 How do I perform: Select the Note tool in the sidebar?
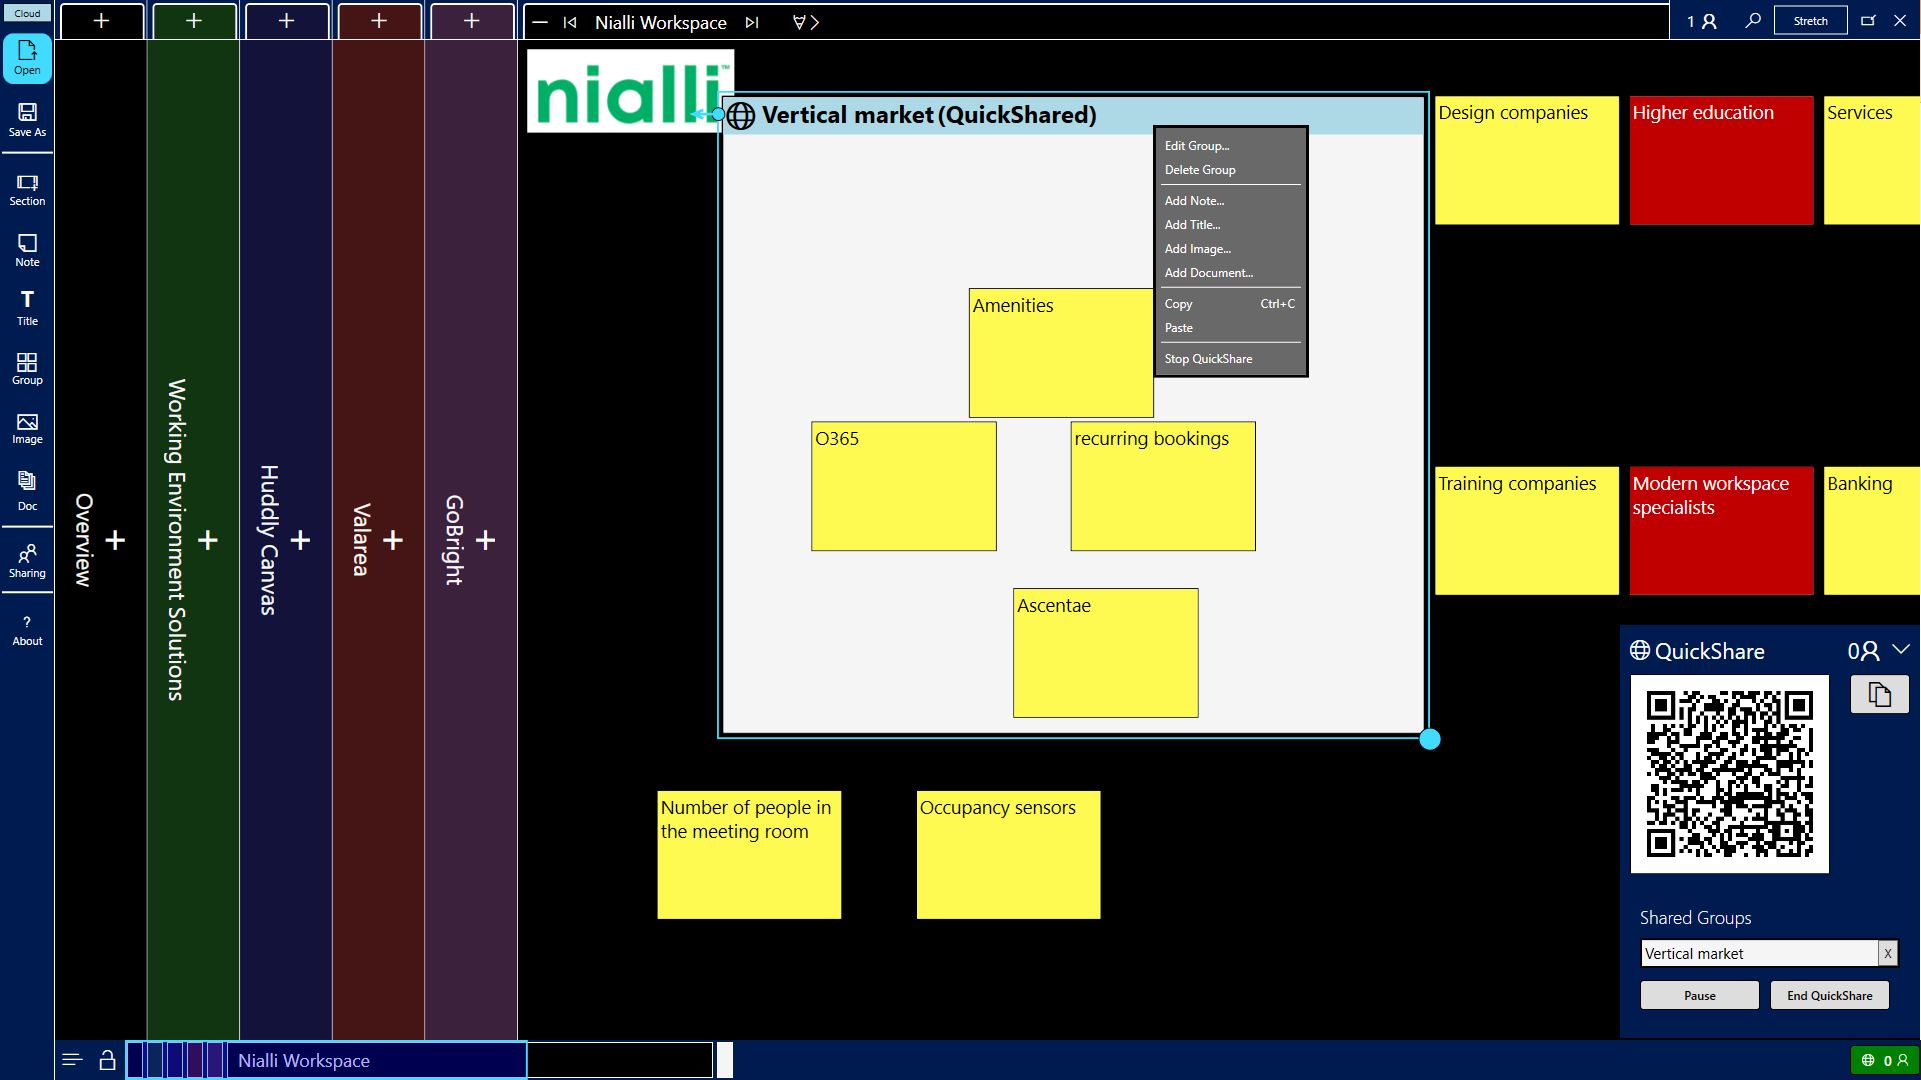click(26, 247)
